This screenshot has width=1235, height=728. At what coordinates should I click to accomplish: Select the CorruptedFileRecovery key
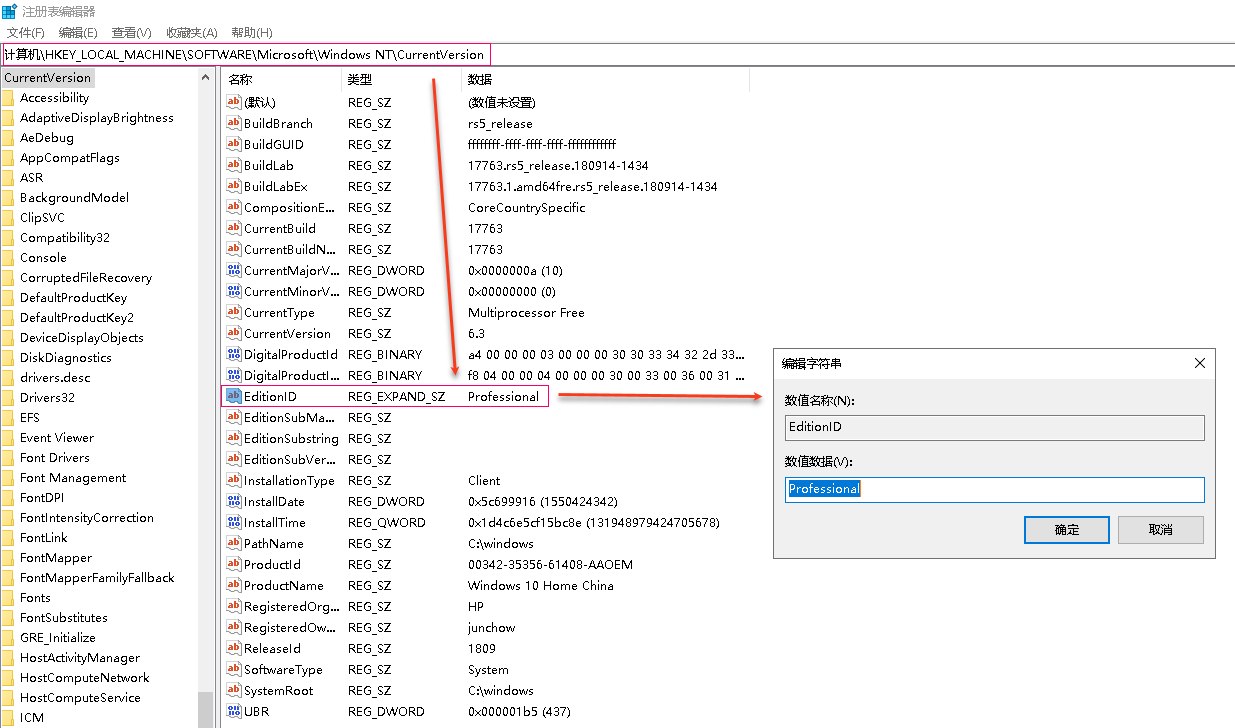86,278
